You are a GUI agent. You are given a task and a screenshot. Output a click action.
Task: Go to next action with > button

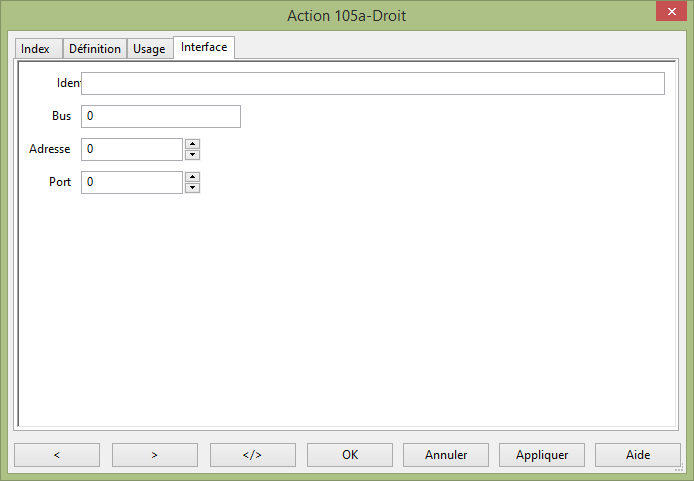coord(154,454)
